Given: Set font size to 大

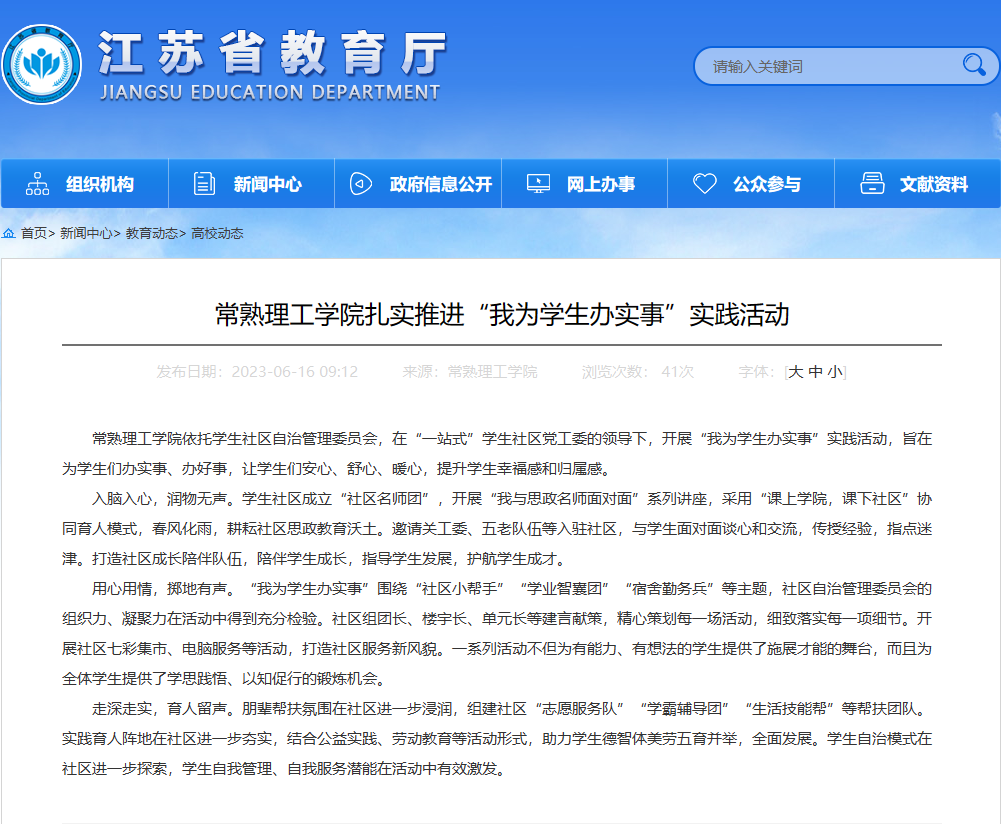Looking at the screenshot, I should pyautogui.click(x=795, y=372).
